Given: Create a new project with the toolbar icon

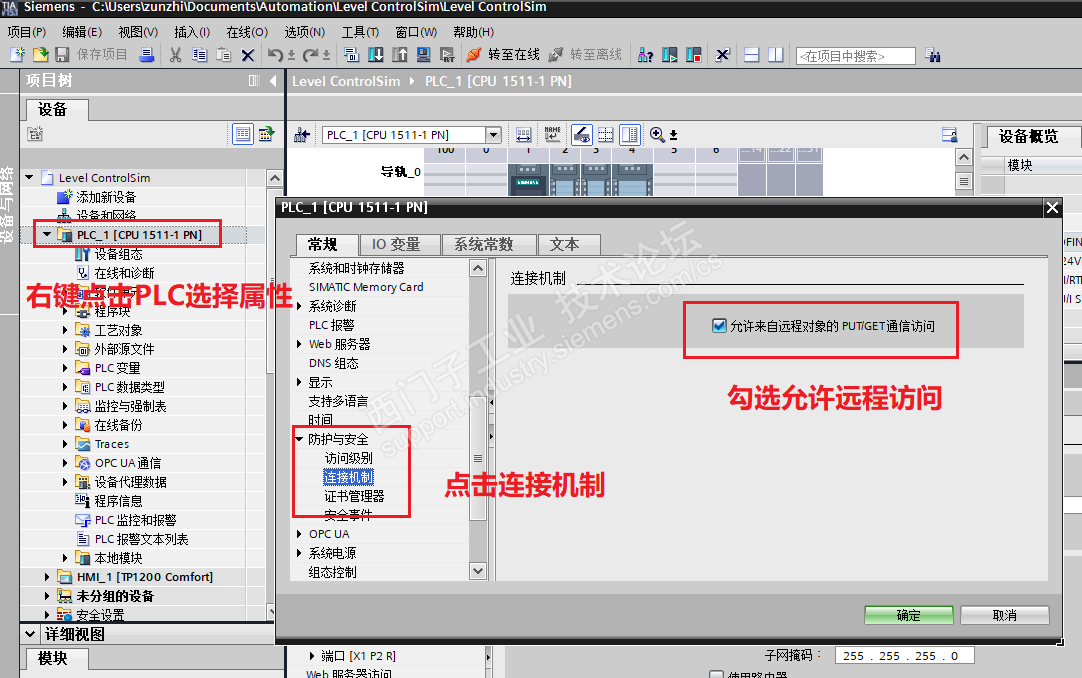Looking at the screenshot, I should [18, 54].
